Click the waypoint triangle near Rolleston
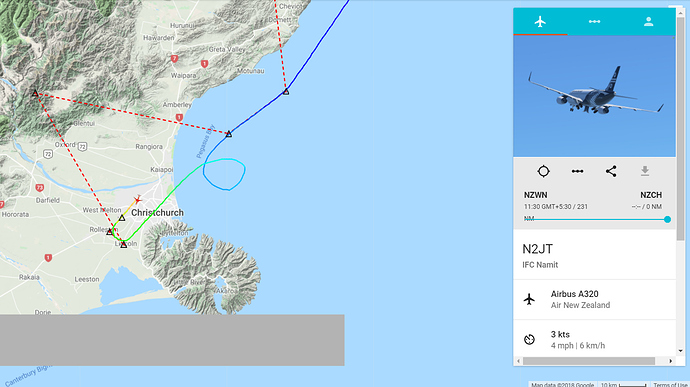 (x=110, y=232)
